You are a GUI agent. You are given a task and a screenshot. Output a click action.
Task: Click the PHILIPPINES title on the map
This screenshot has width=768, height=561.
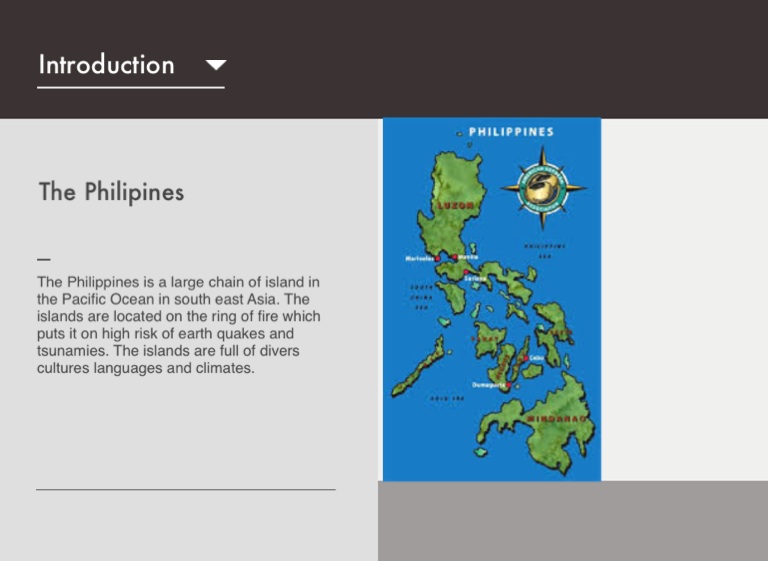click(511, 131)
